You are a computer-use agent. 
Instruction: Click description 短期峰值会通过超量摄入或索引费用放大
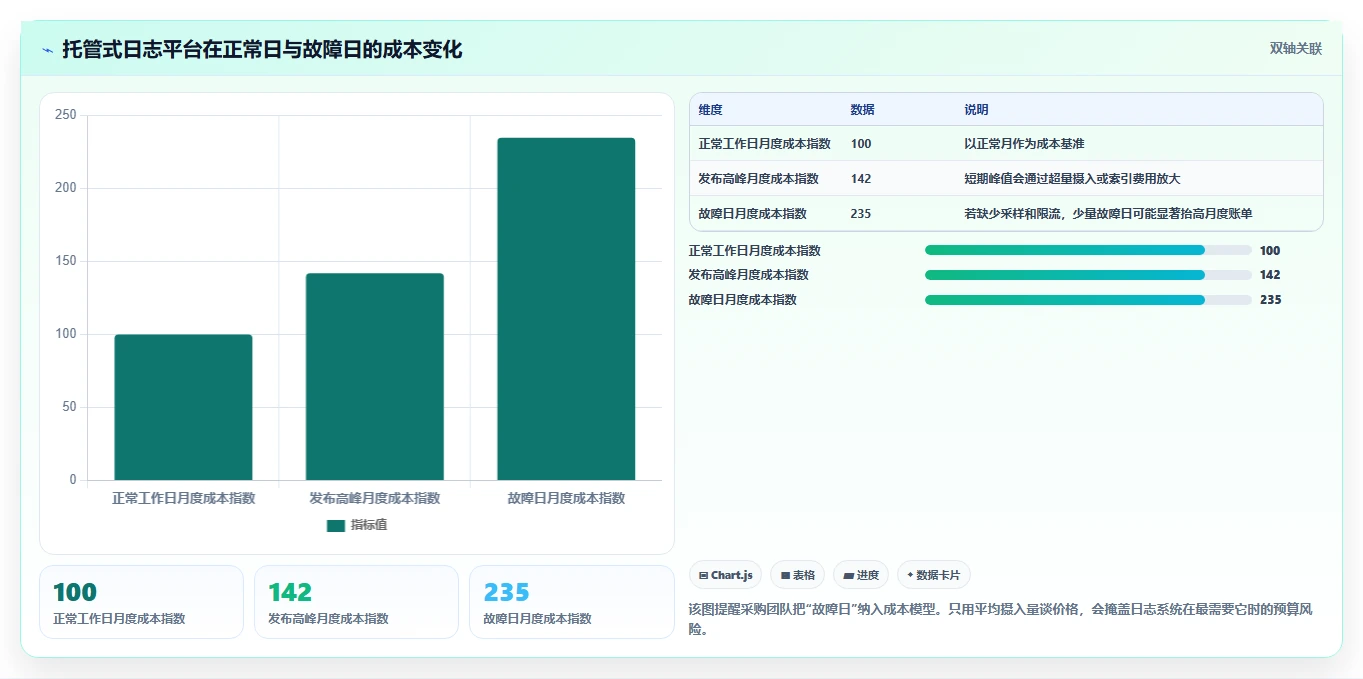pos(1072,179)
